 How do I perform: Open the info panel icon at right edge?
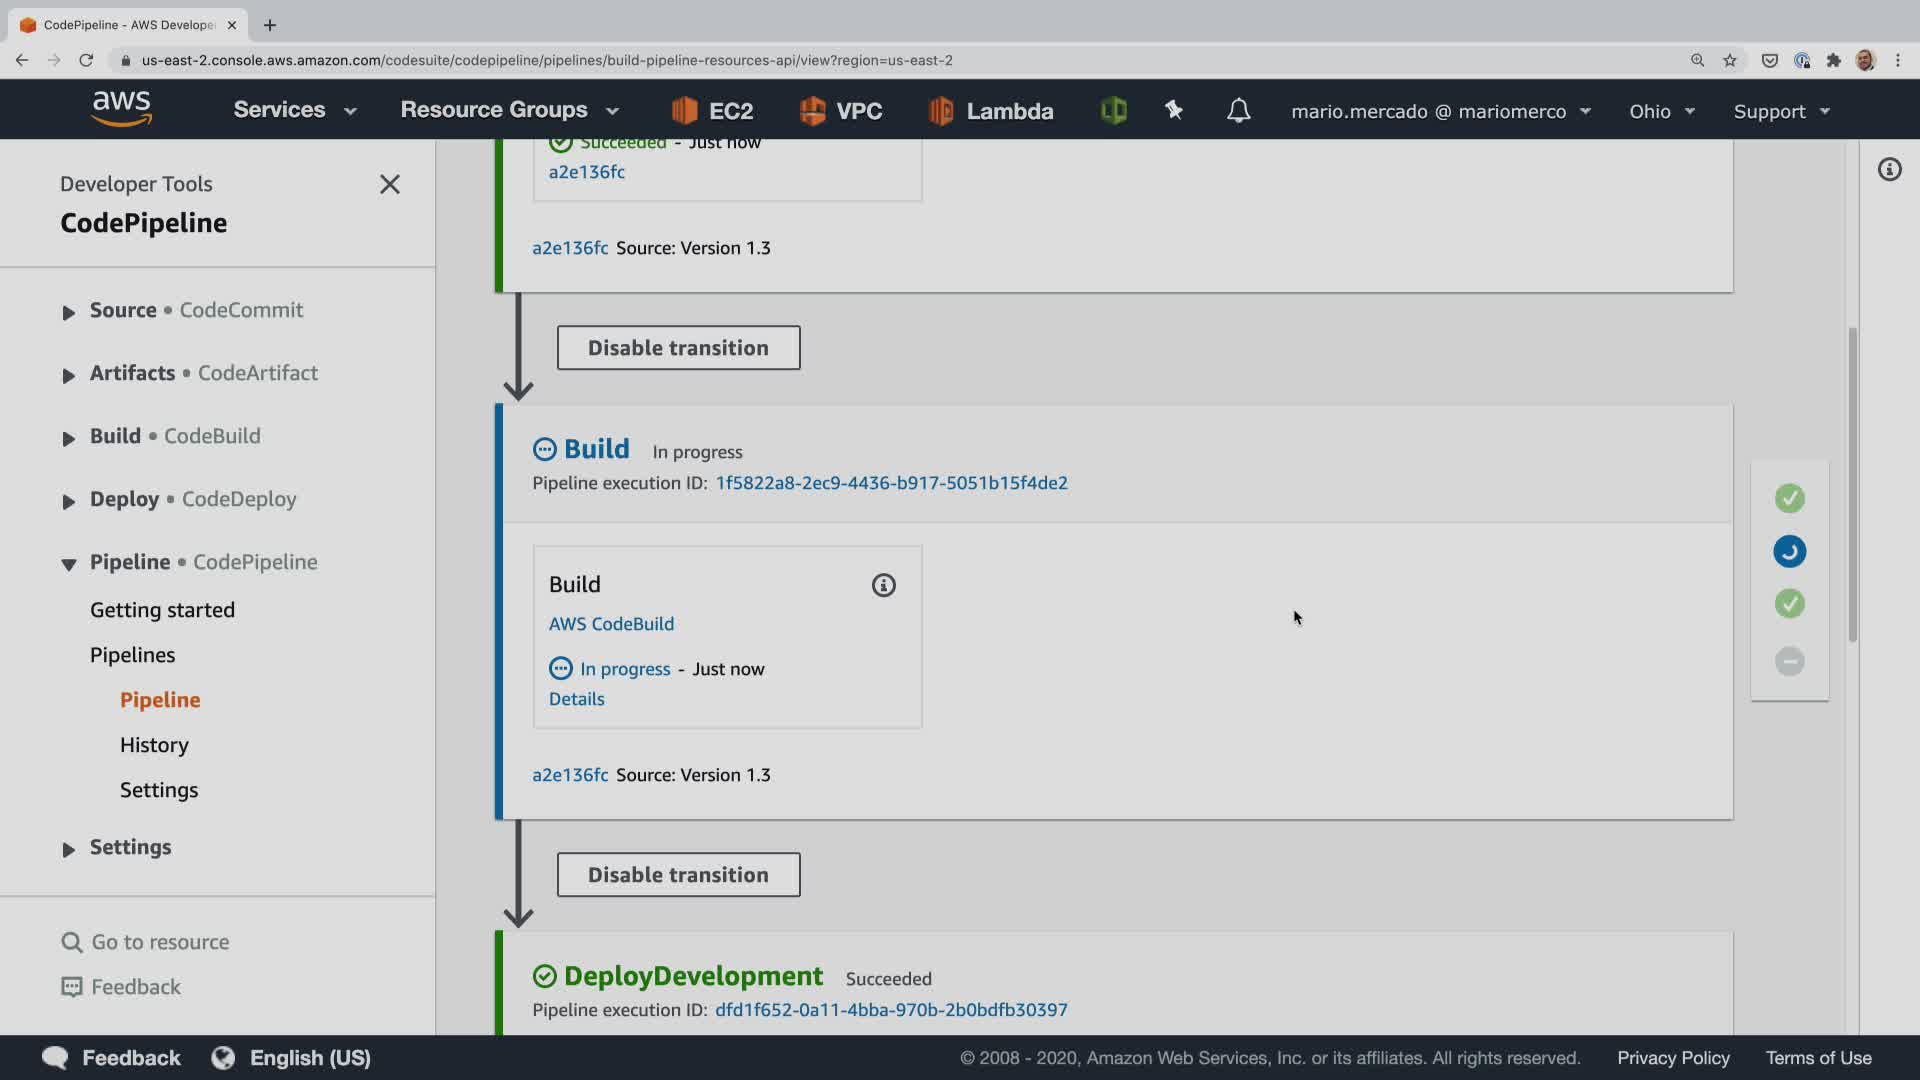[x=1889, y=170]
